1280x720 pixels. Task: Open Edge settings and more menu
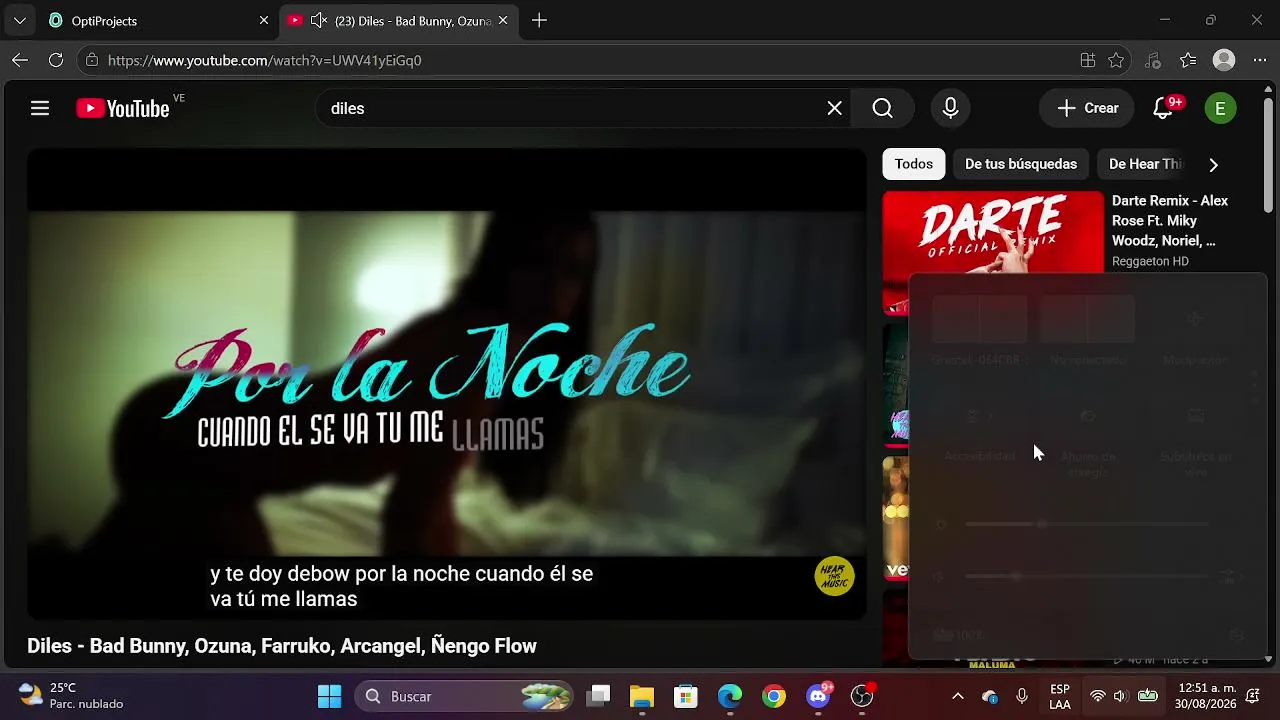[1259, 60]
